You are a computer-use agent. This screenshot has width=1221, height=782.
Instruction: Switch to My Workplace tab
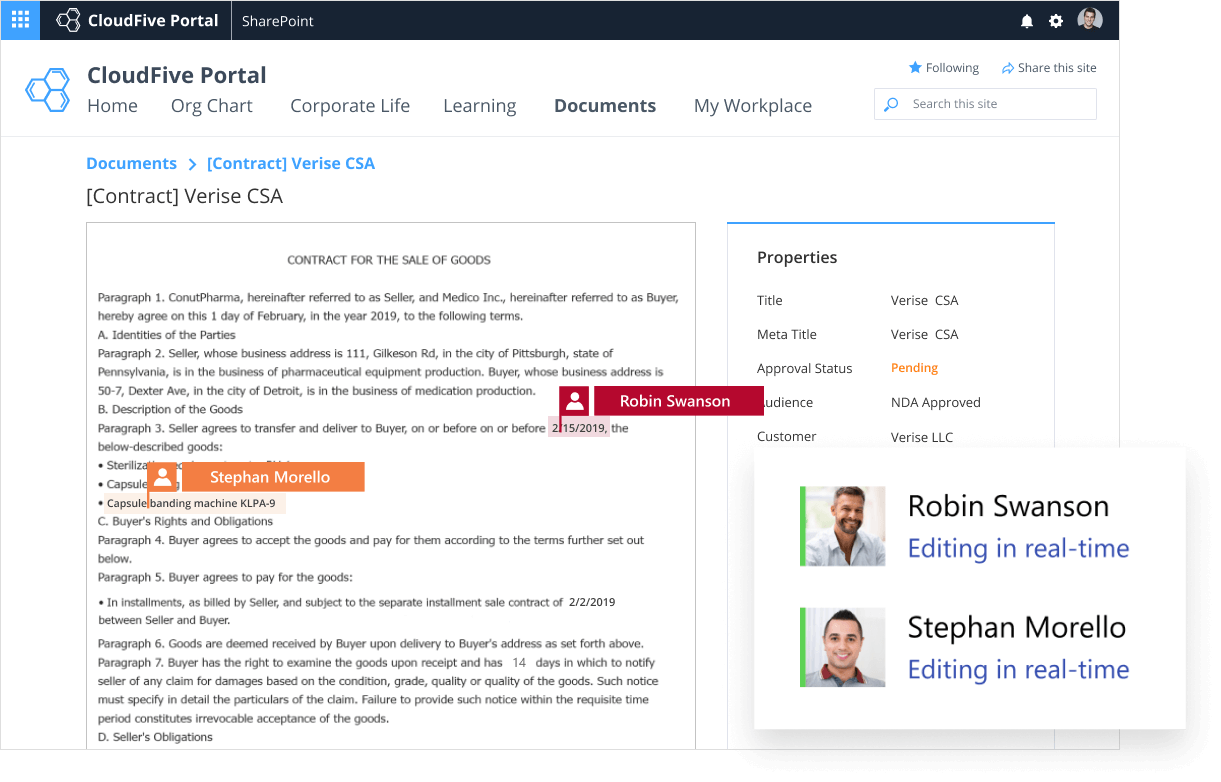752,106
